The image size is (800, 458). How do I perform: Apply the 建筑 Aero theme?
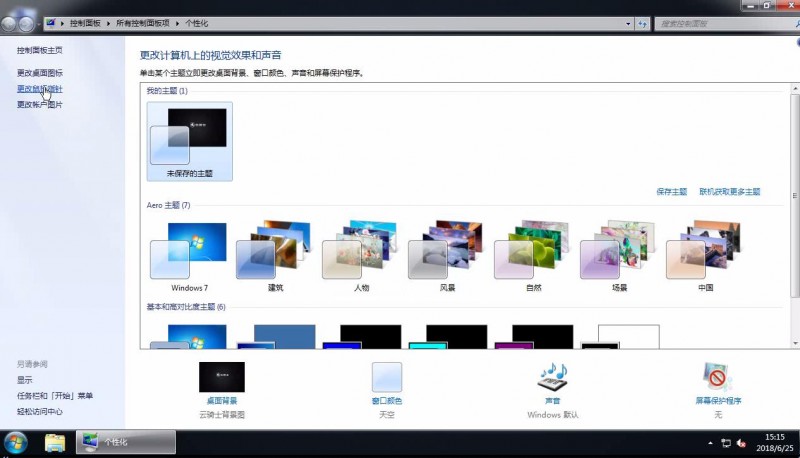[276, 257]
